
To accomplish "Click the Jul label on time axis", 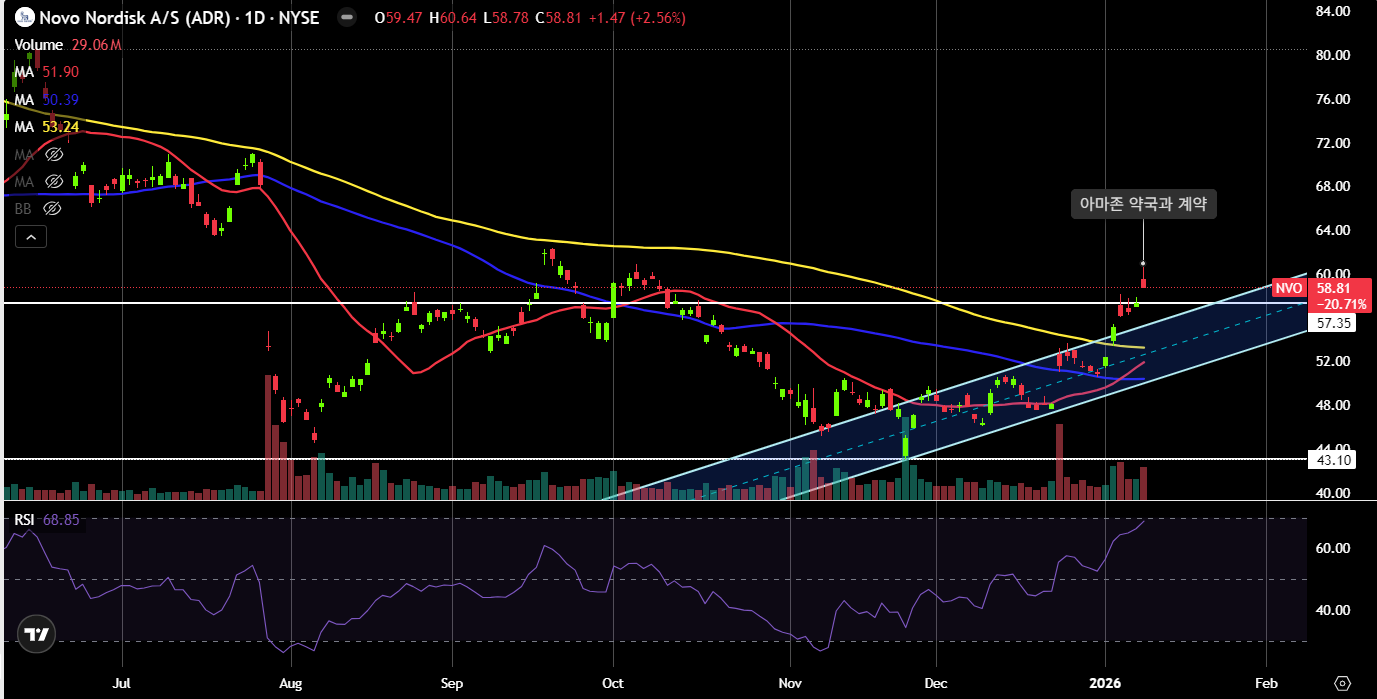I will click(x=122, y=684).
